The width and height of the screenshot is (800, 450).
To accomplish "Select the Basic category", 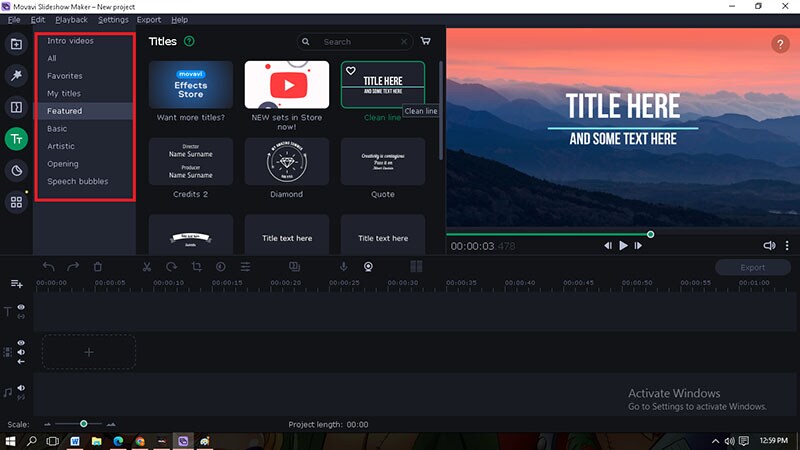I will pos(57,129).
